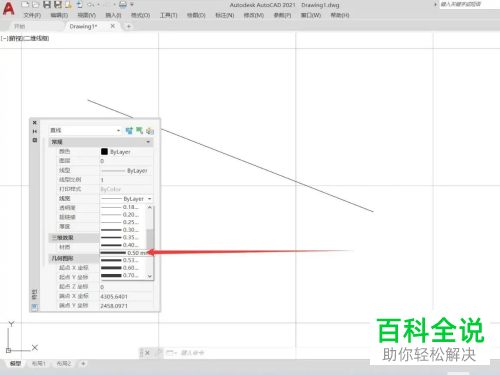Open the 工具(T) menu
The height and width of the screenshot is (375, 500).
point(168,15)
